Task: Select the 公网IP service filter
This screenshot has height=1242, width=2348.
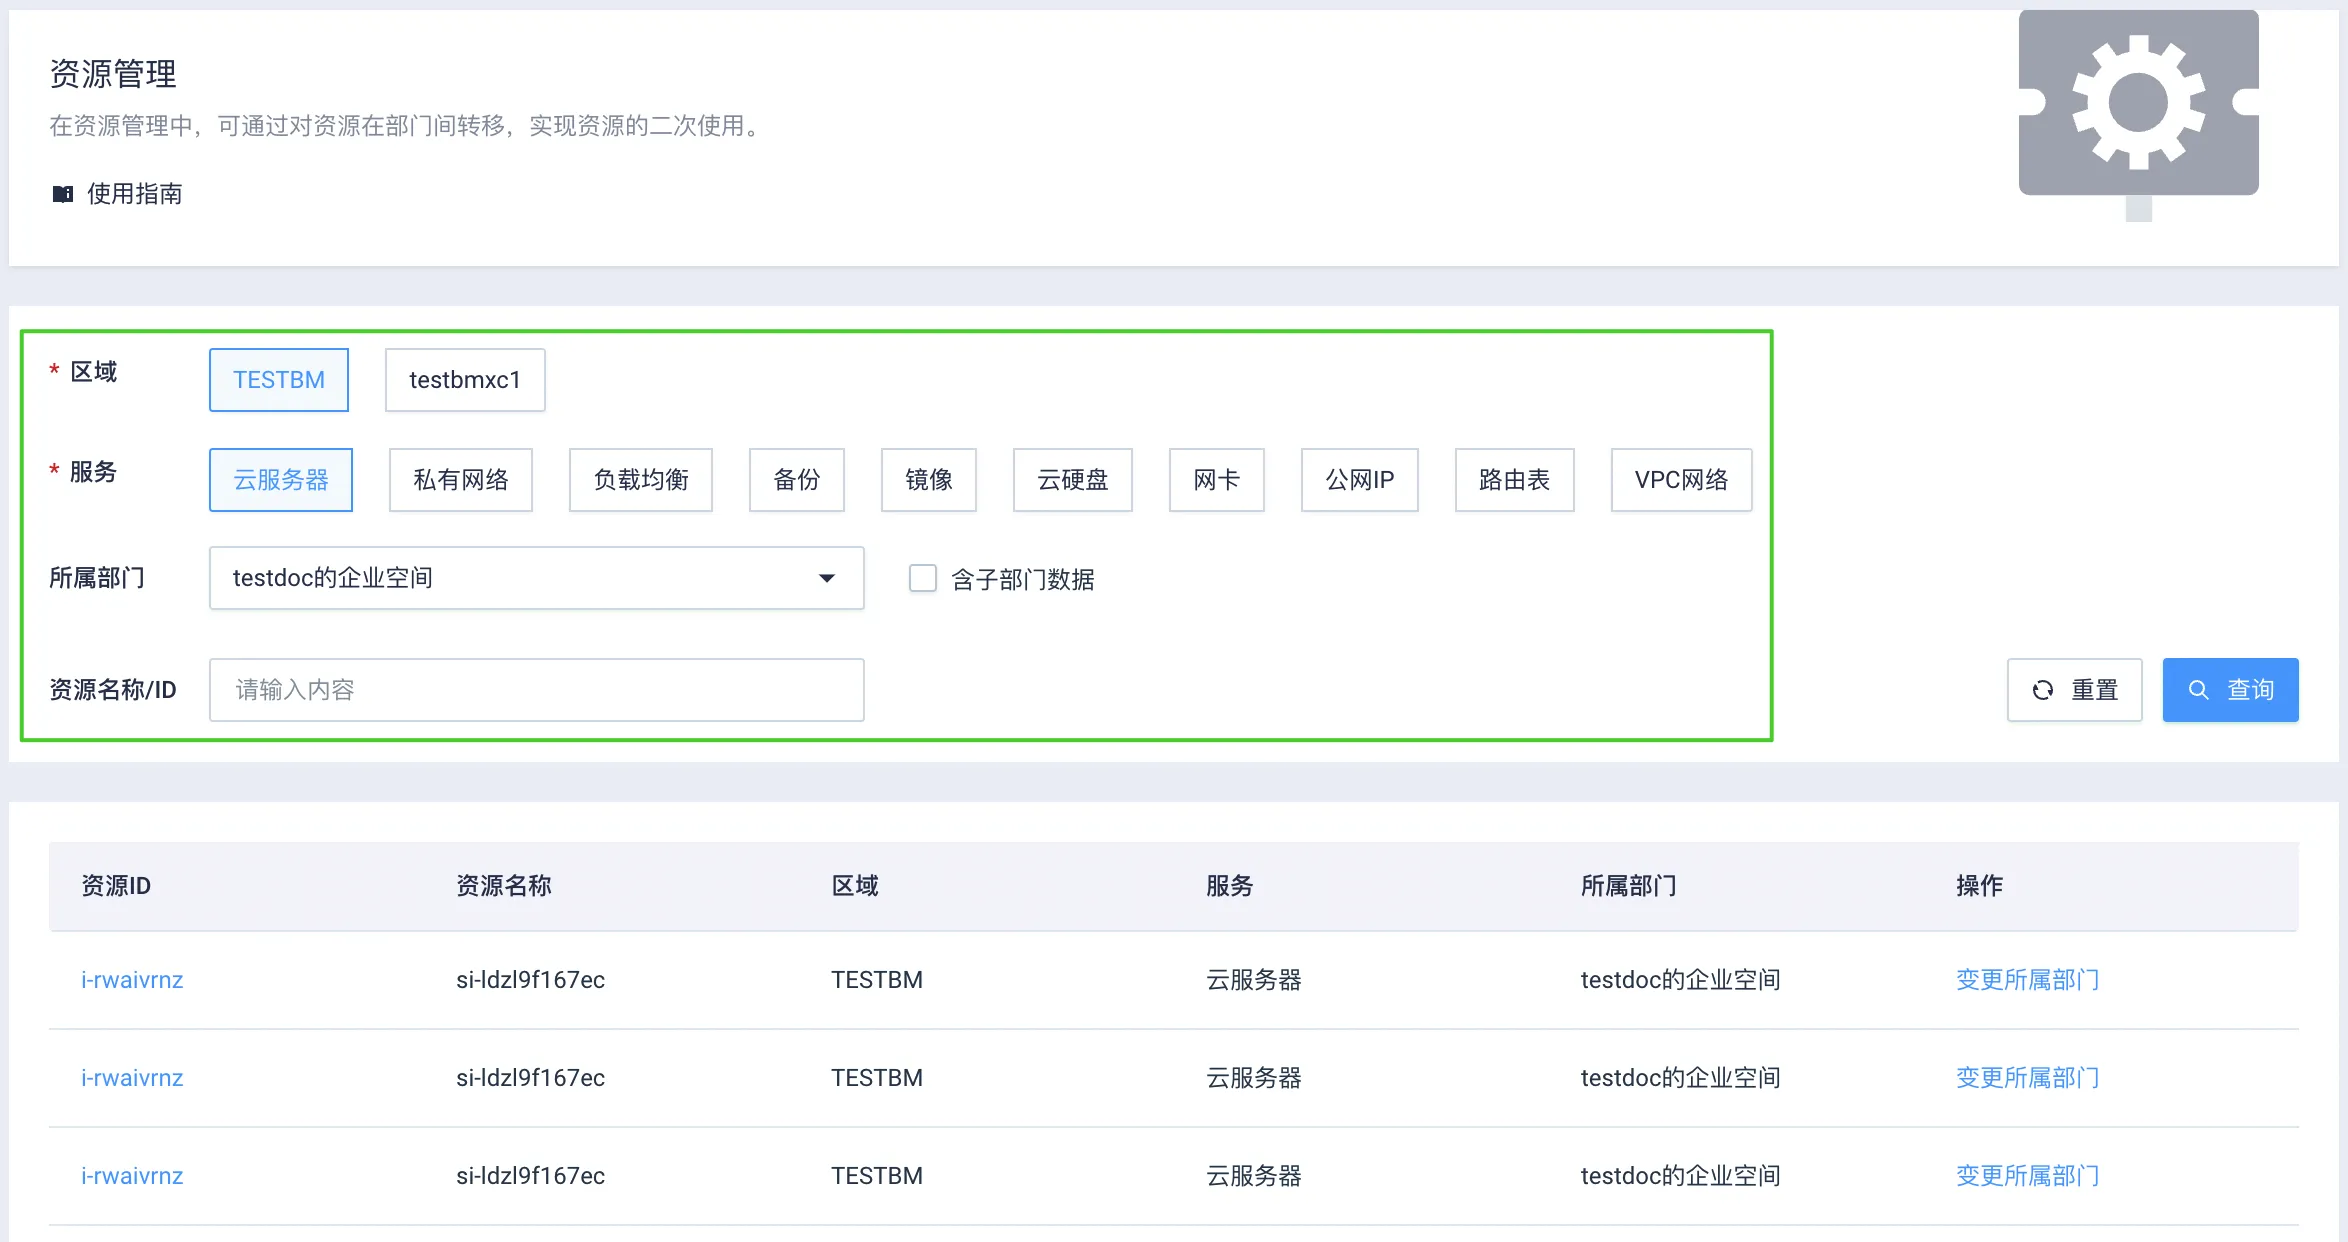Action: (1359, 480)
